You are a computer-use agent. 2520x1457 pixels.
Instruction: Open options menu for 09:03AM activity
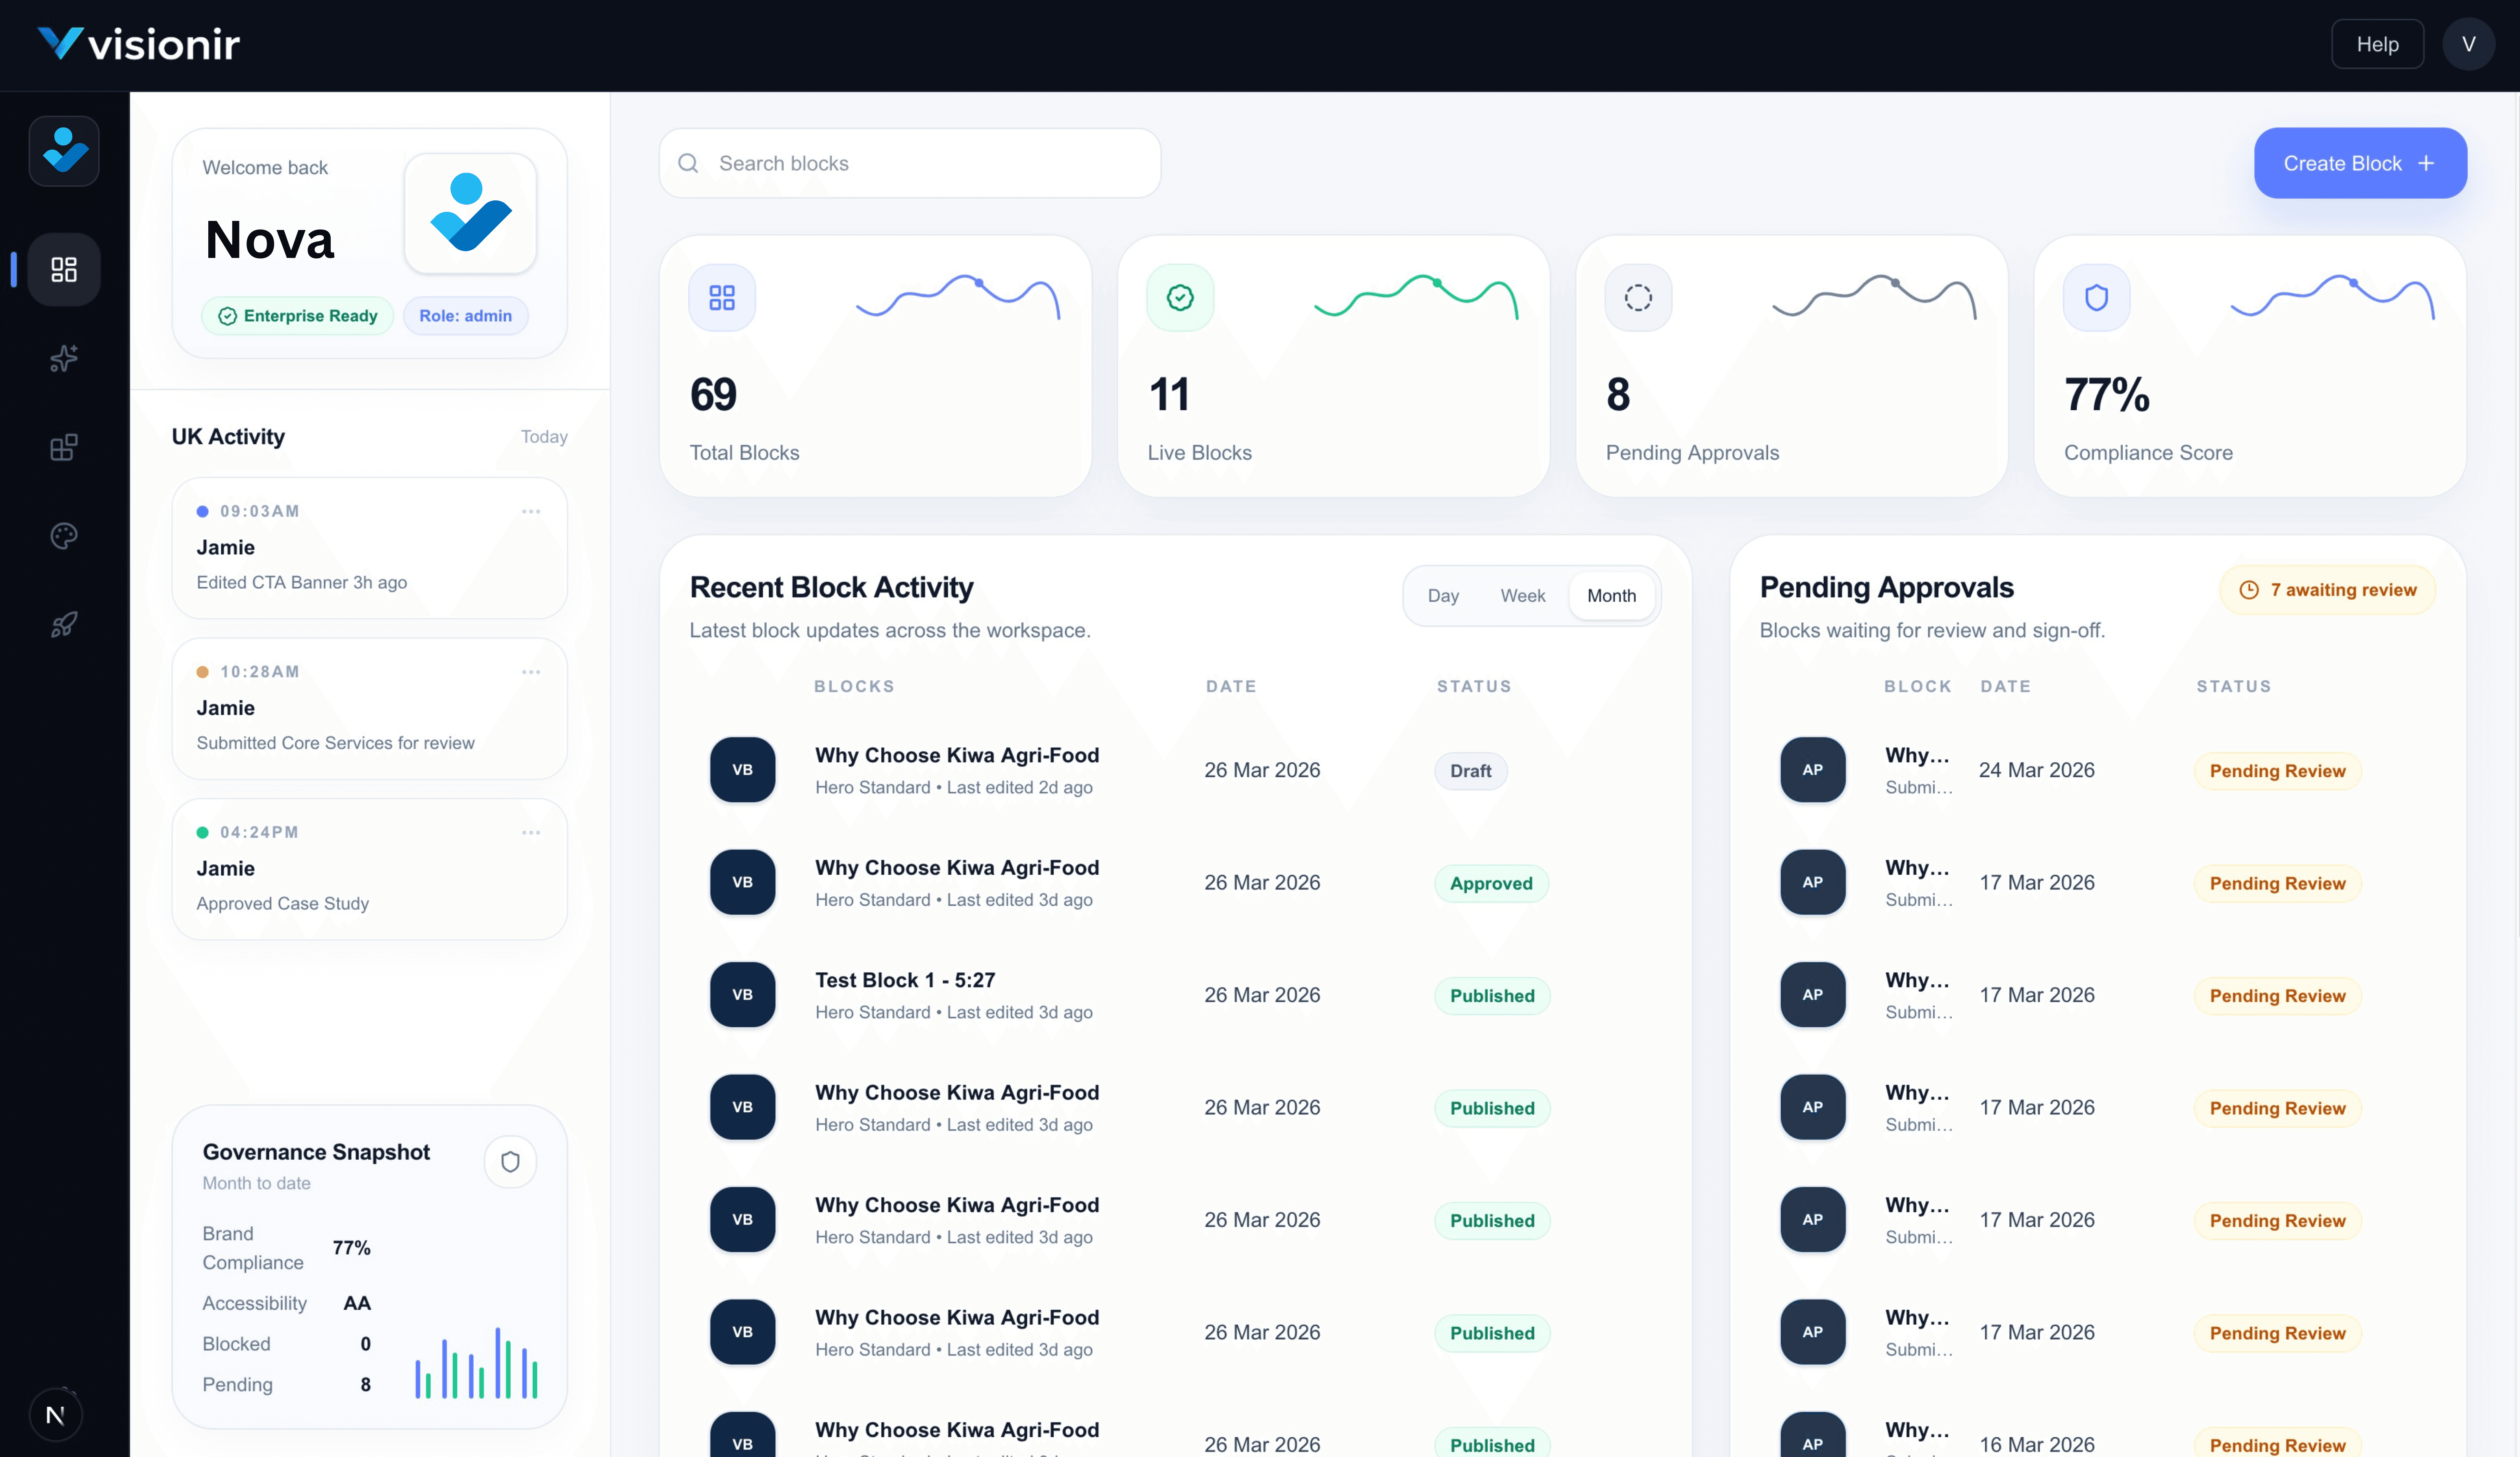(531, 511)
